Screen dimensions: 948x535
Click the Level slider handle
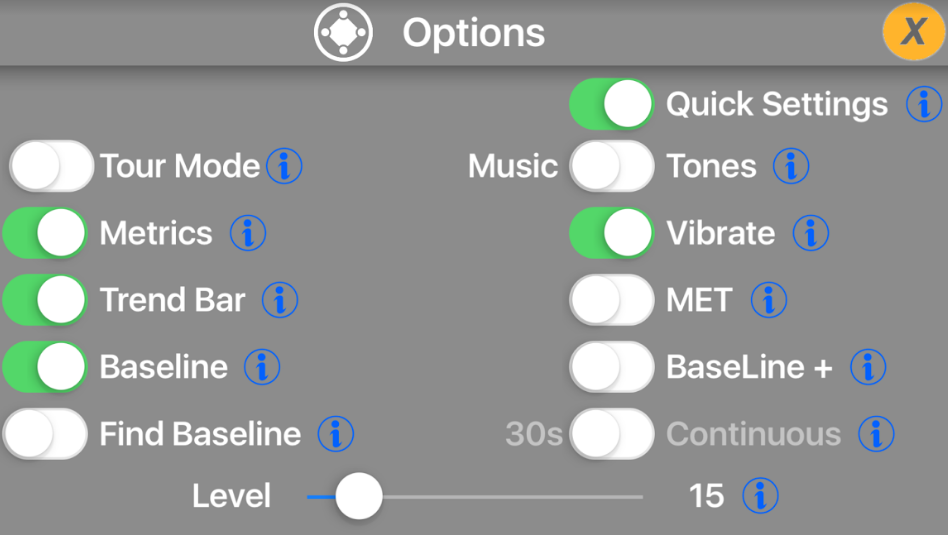359,496
